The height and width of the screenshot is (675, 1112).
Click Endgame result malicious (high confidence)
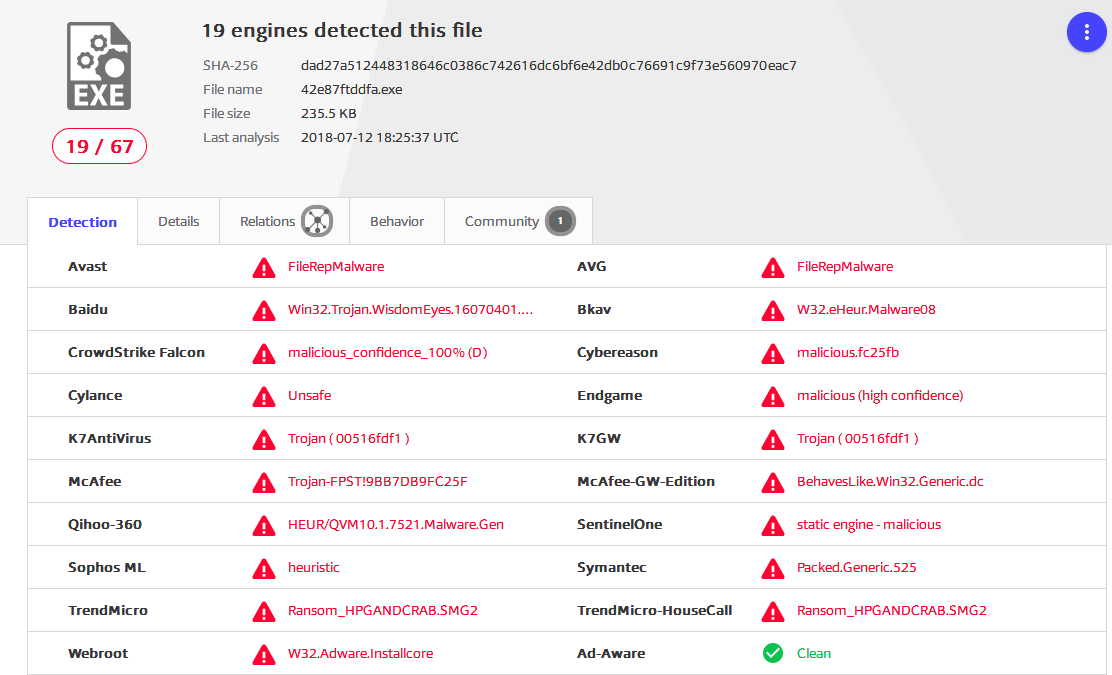(879, 396)
